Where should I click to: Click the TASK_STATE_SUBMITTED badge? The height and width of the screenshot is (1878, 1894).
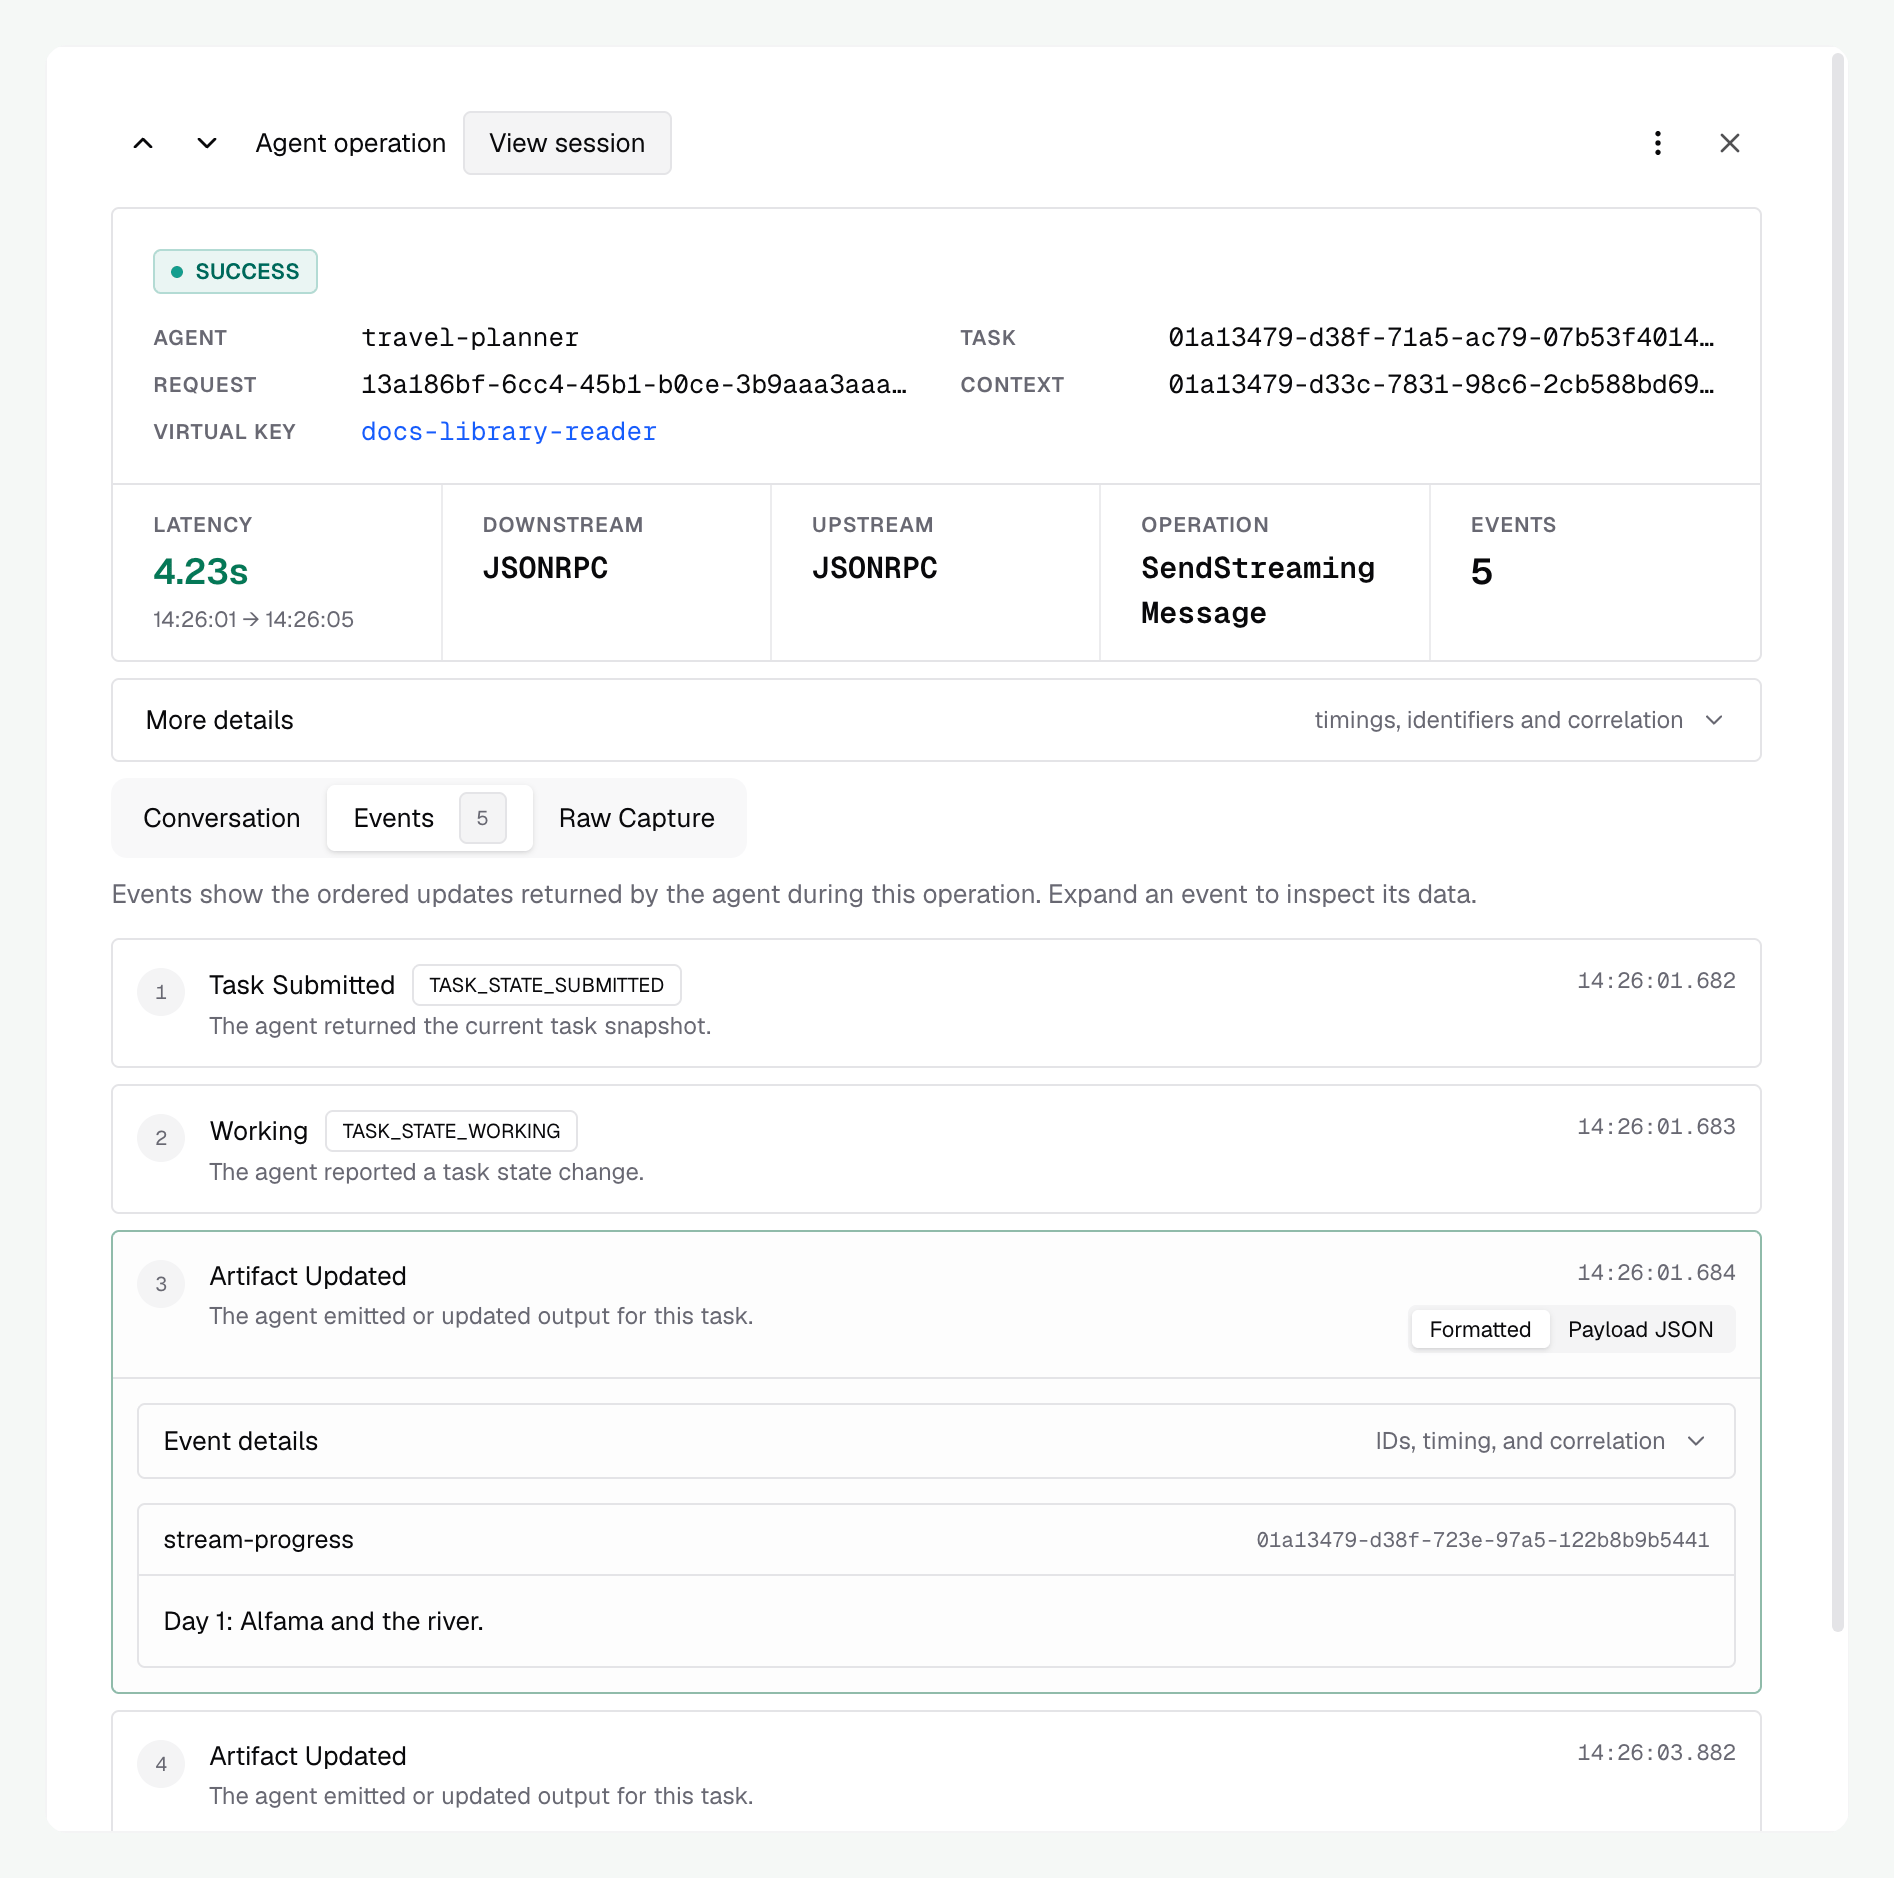pyautogui.click(x=546, y=985)
